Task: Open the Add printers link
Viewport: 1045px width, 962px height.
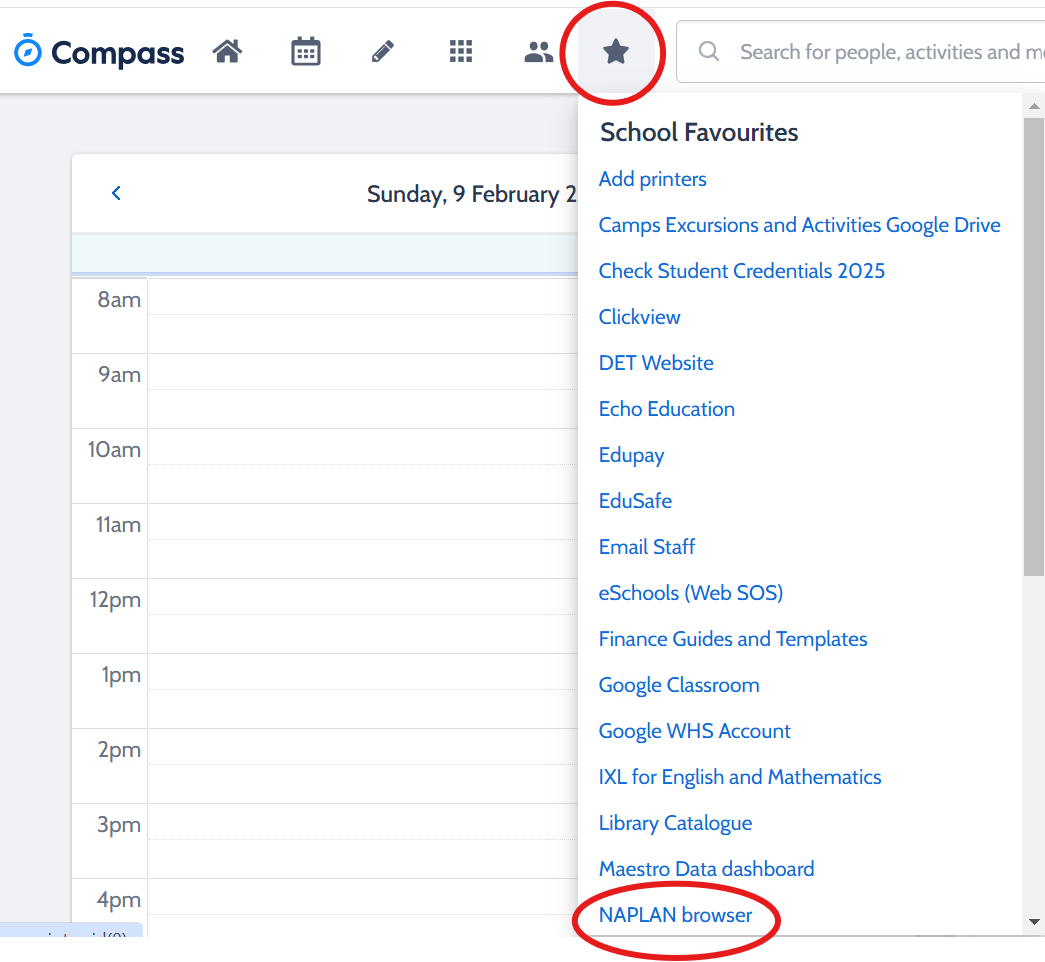Action: [x=652, y=179]
